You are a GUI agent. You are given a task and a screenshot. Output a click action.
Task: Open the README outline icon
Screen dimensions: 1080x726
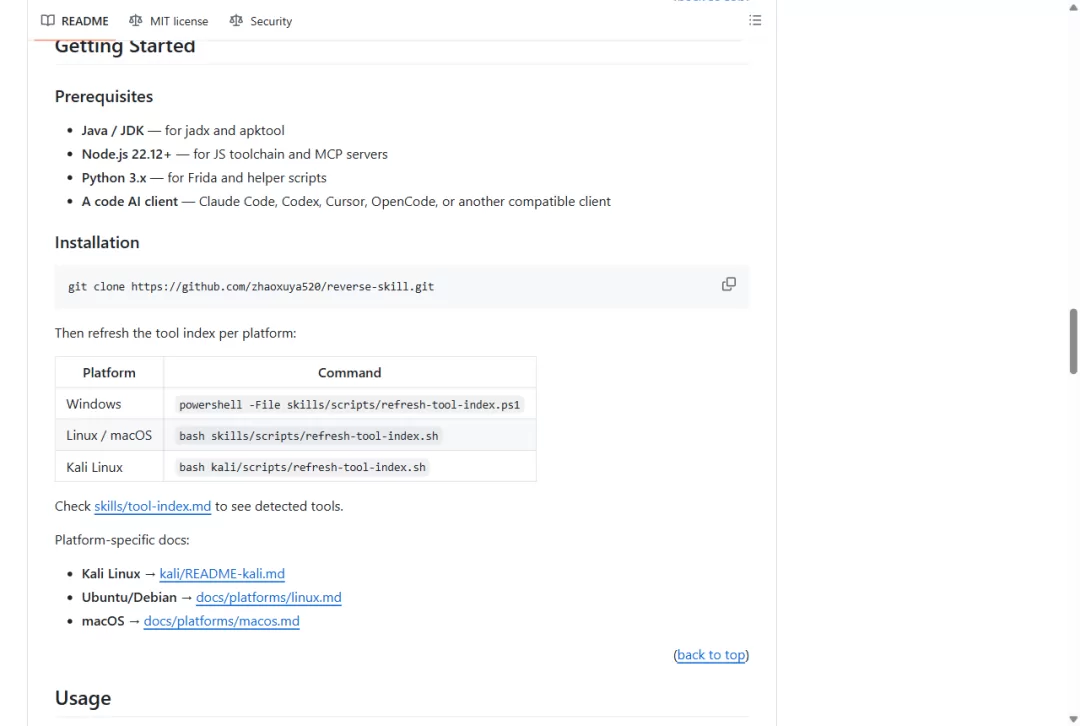coord(755,21)
